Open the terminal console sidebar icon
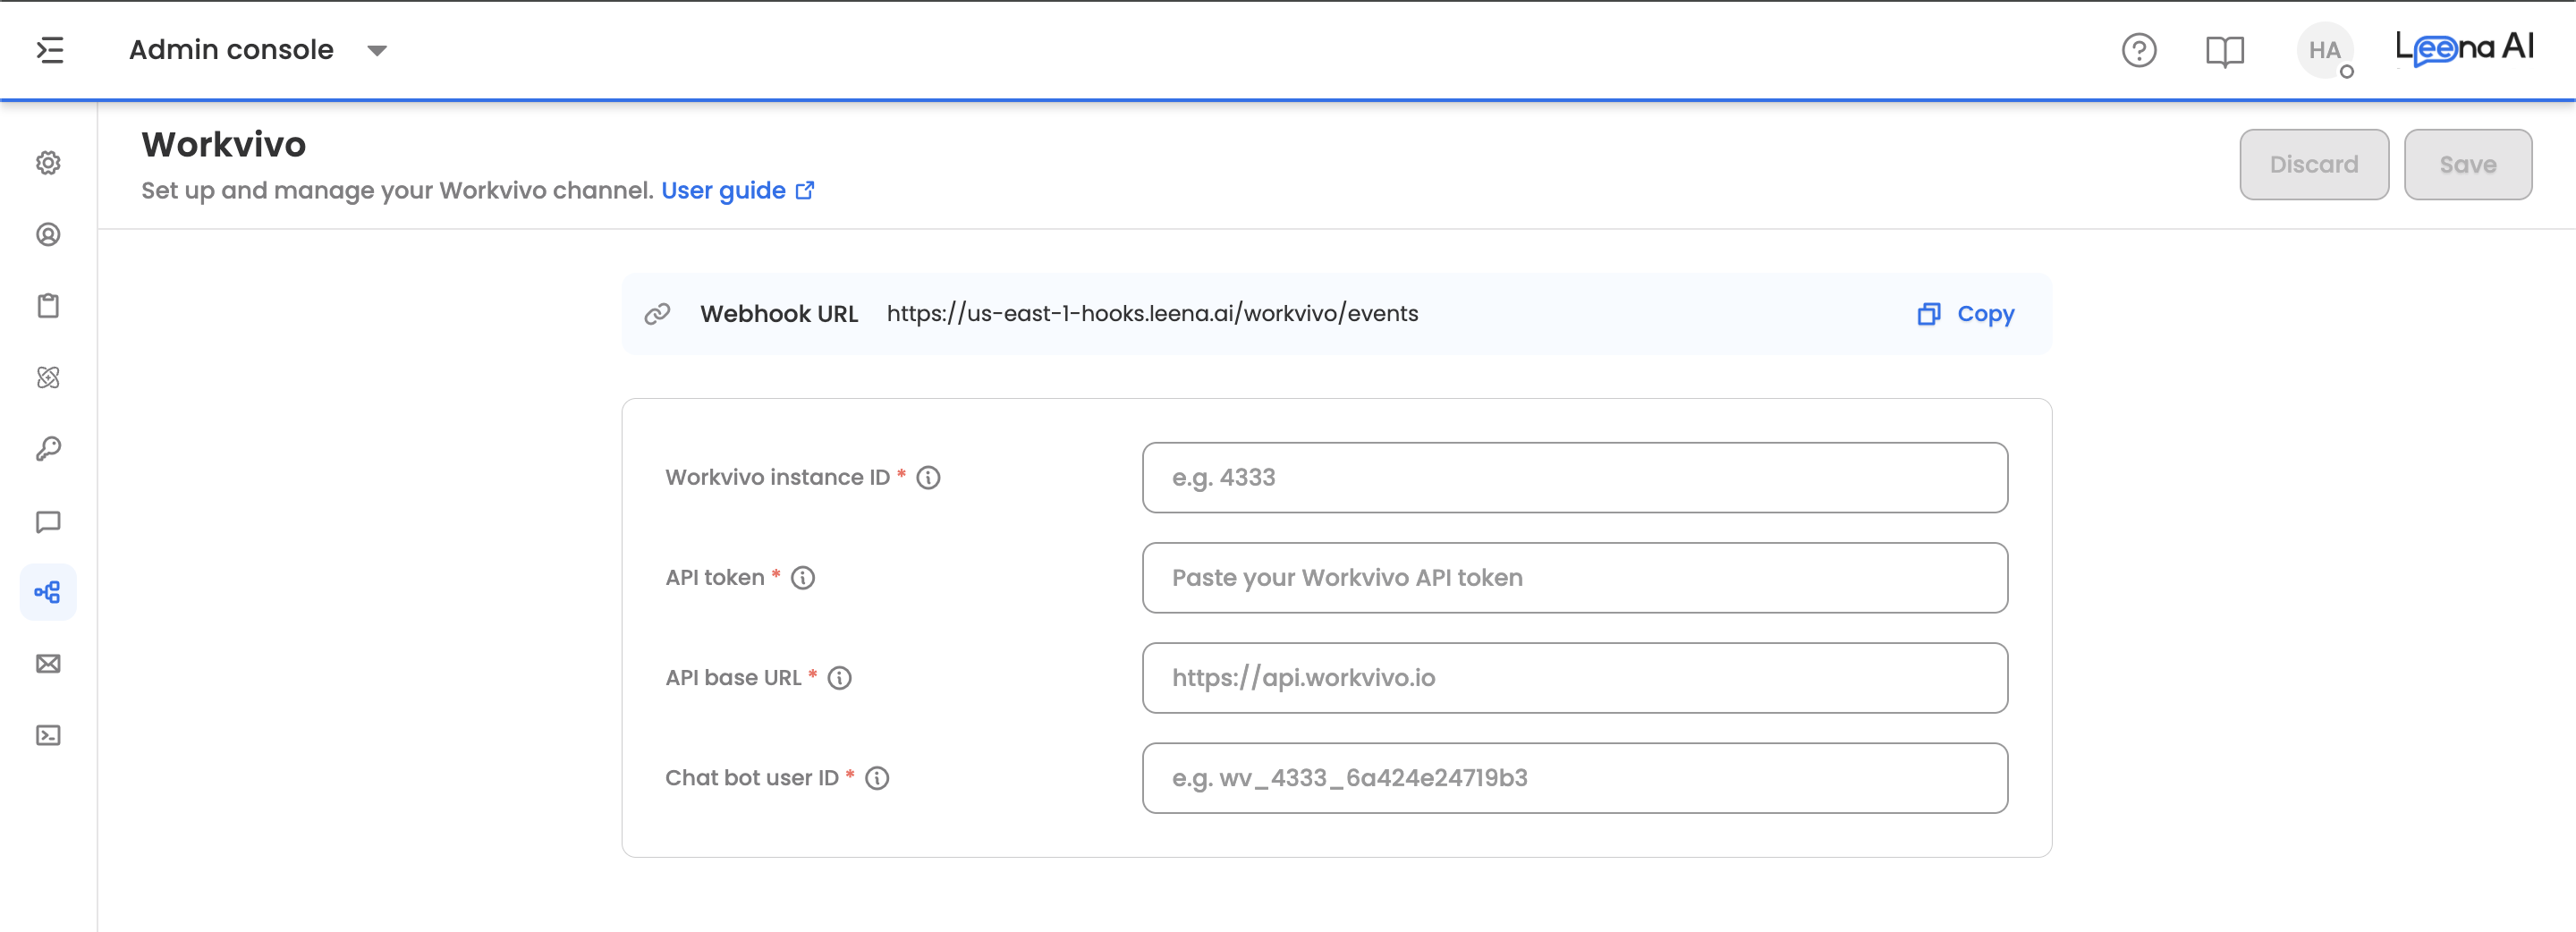The image size is (2576, 932). 48,735
